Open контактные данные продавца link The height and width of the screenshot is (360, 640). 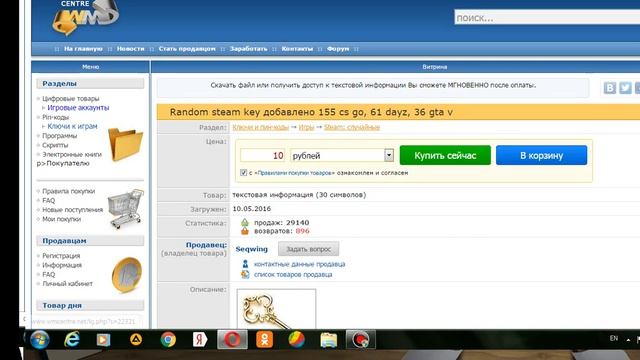[300, 264]
